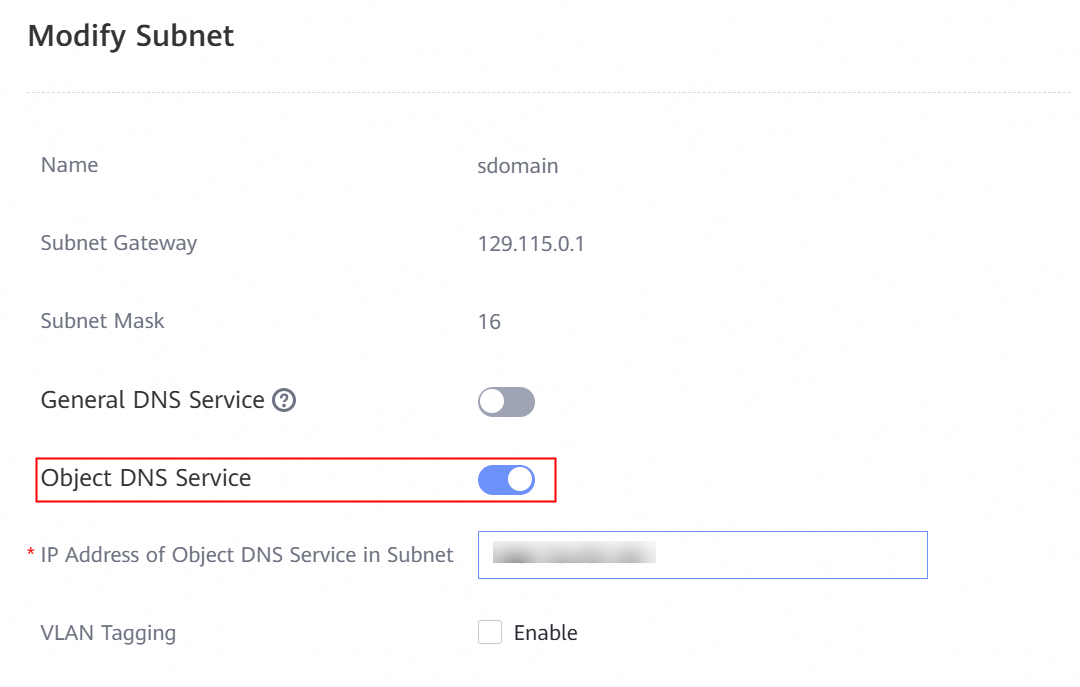
Task: Click the blurred IP text inside input
Action: click(574, 553)
